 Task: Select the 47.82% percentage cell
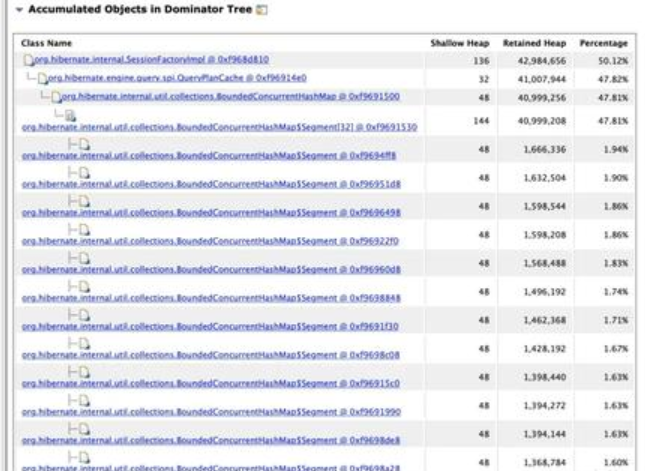point(613,79)
